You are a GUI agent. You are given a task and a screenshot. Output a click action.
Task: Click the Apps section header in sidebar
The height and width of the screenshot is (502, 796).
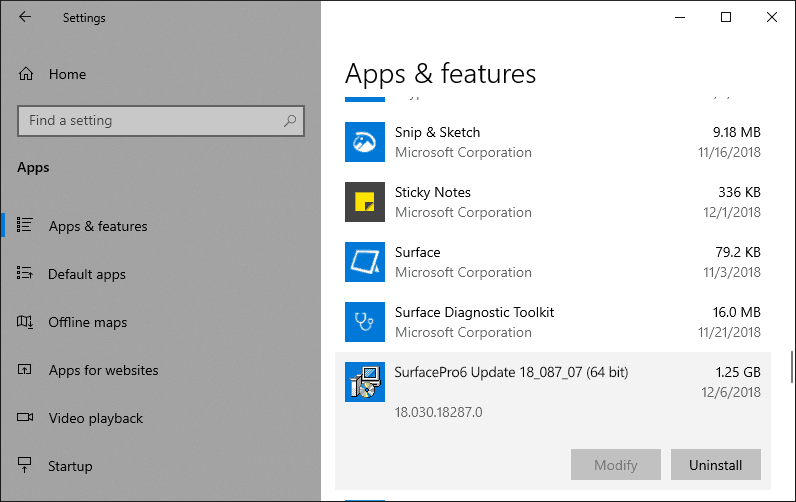click(x=33, y=168)
